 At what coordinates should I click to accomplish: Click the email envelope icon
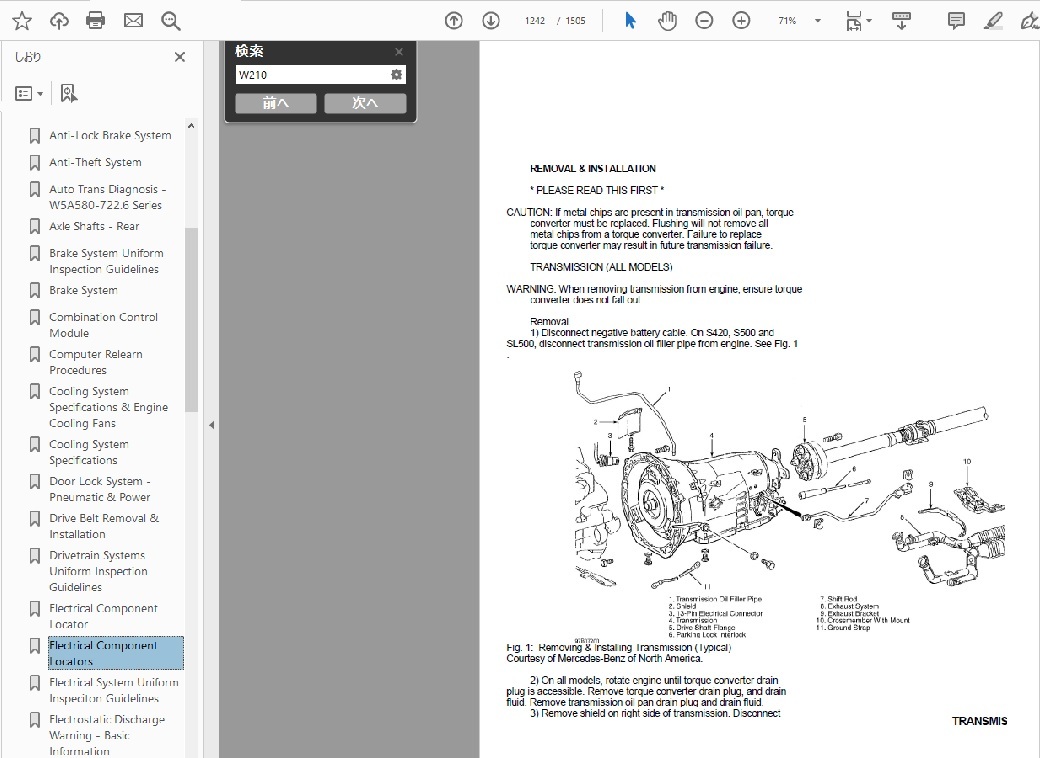133,20
